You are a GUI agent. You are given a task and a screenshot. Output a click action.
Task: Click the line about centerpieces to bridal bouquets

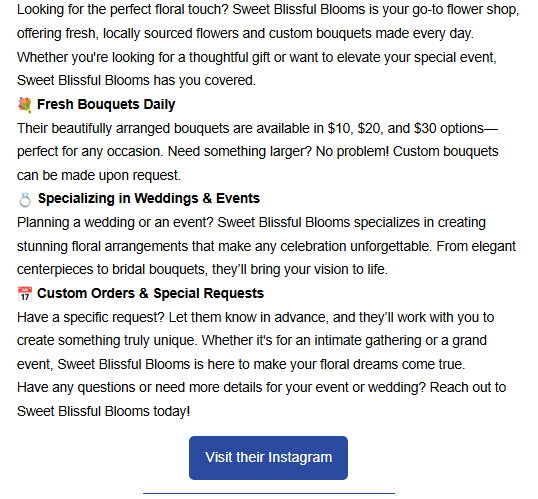tap(202, 269)
